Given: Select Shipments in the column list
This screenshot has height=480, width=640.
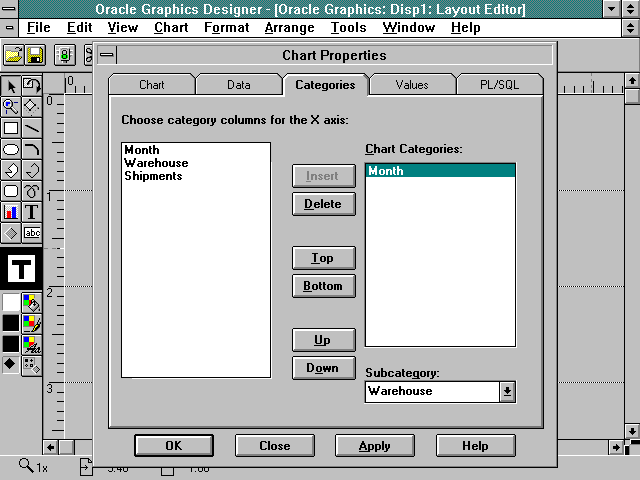Looking at the screenshot, I should (x=153, y=176).
